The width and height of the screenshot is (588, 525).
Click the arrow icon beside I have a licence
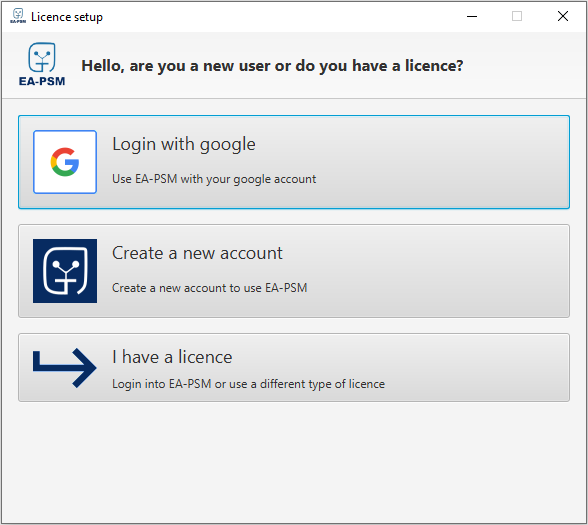click(64, 368)
